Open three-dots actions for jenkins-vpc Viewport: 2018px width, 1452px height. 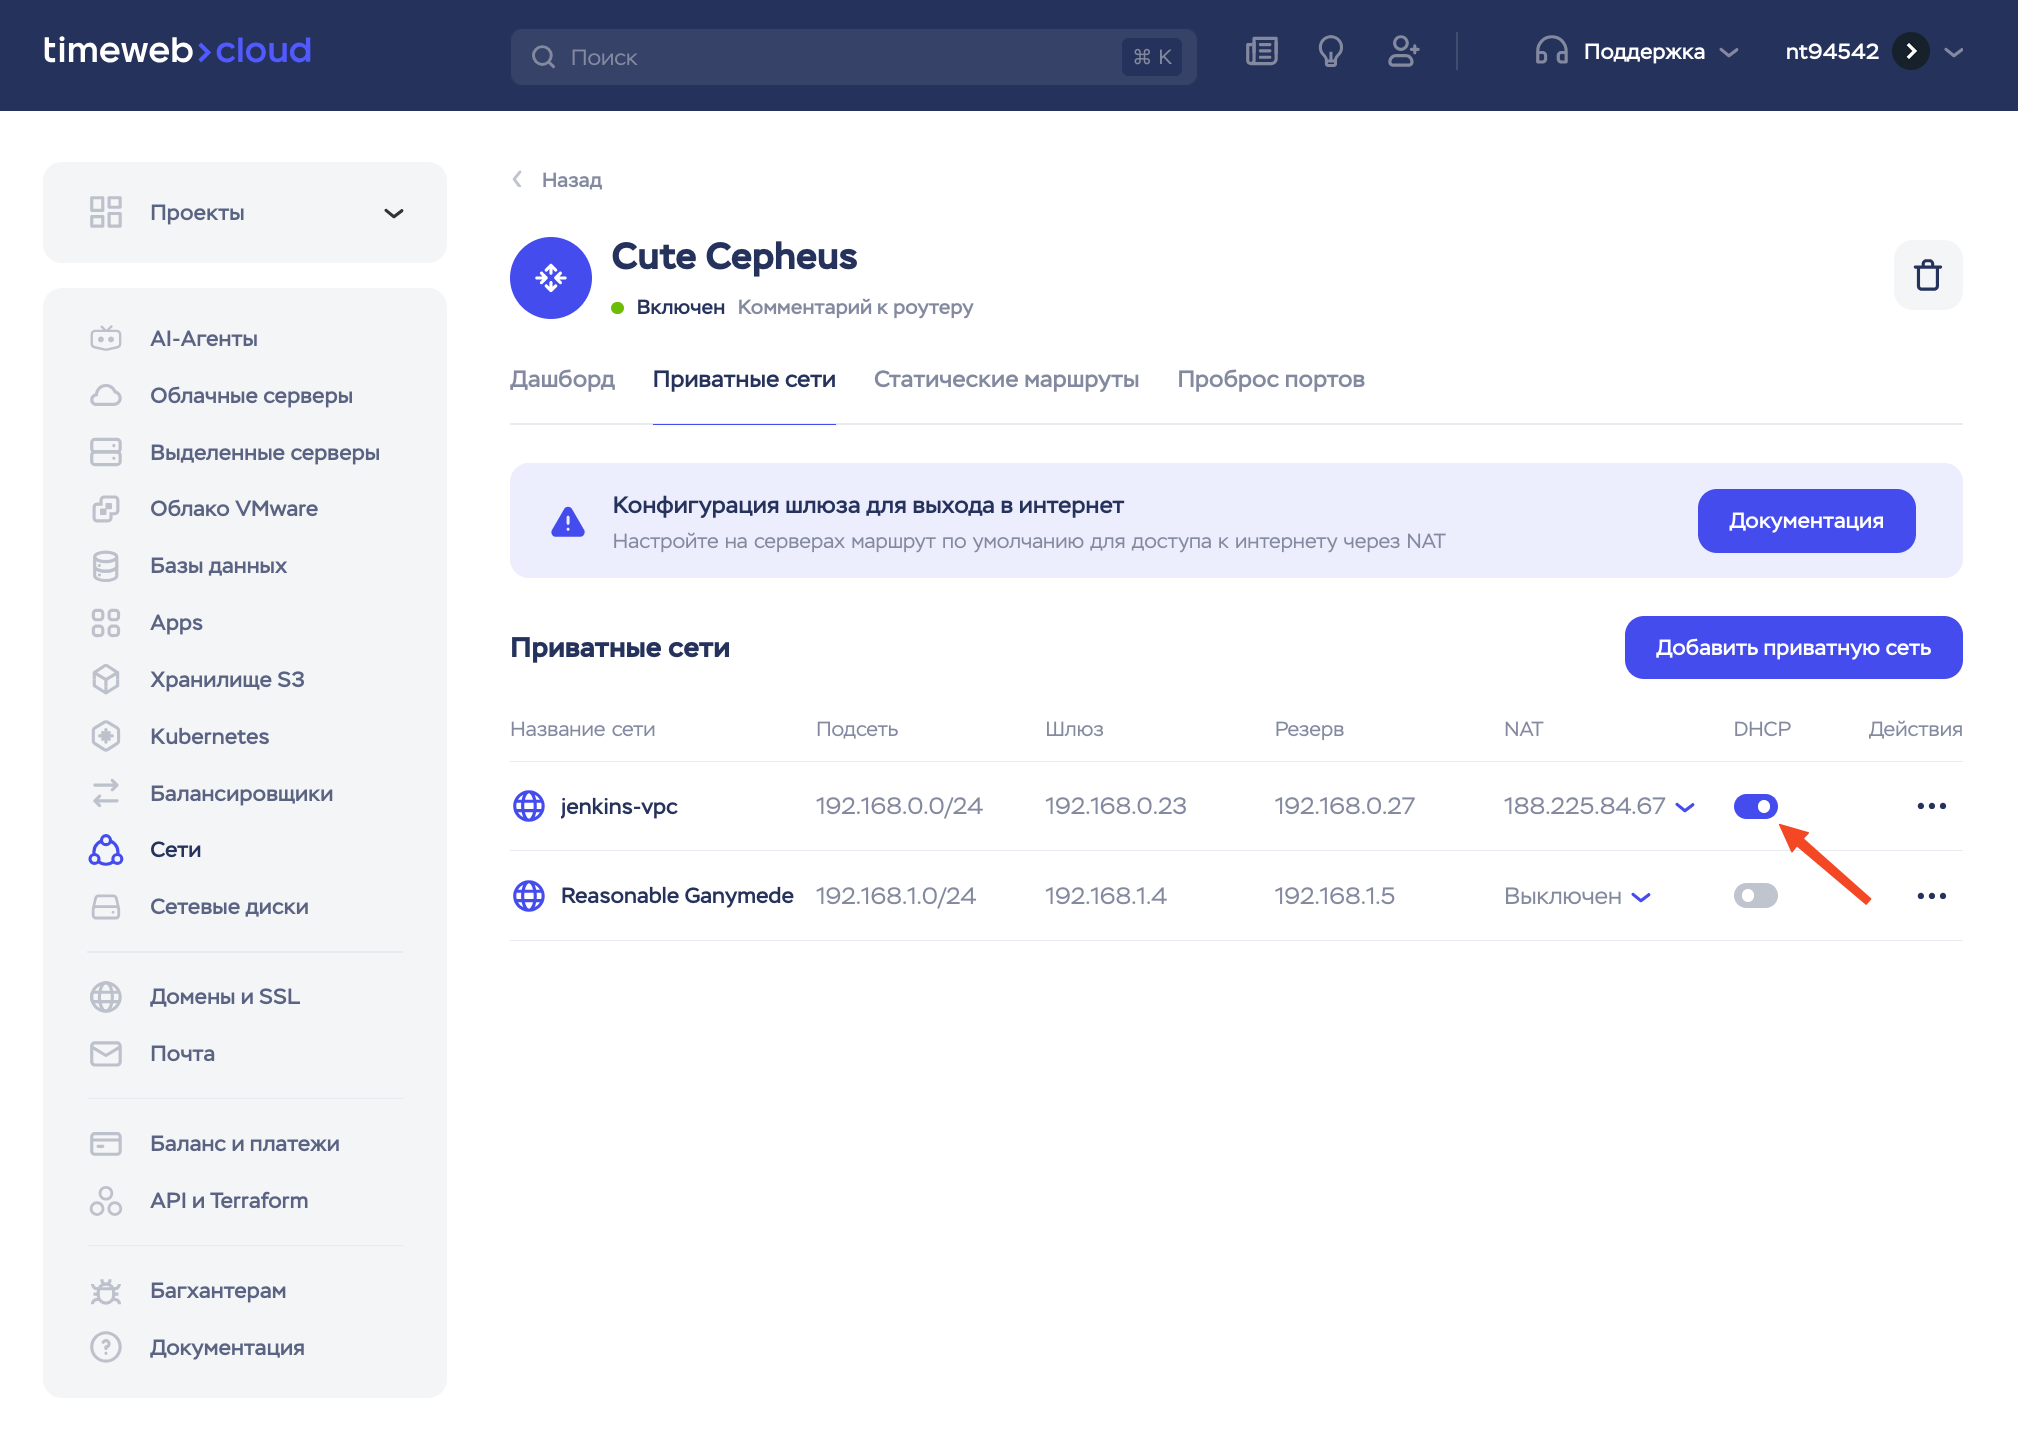tap(1931, 806)
